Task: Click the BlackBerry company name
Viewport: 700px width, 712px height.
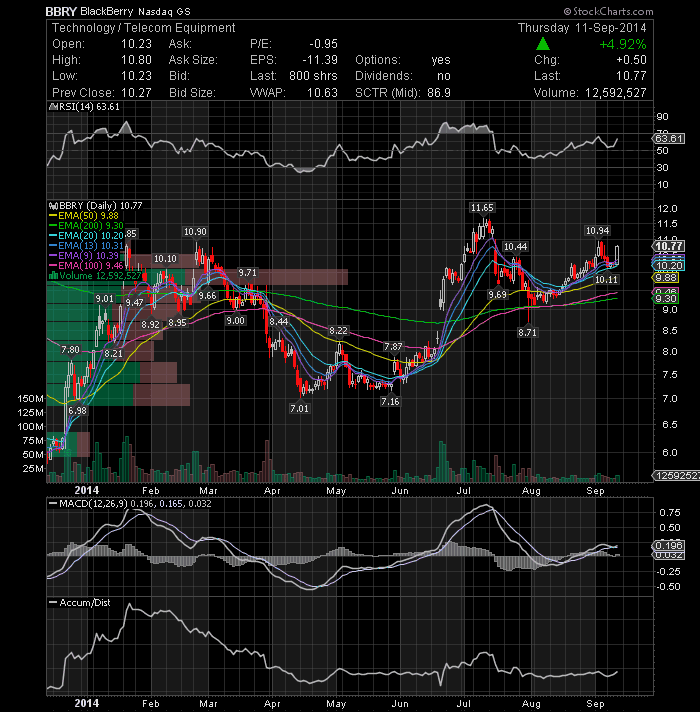Action: click(x=107, y=11)
